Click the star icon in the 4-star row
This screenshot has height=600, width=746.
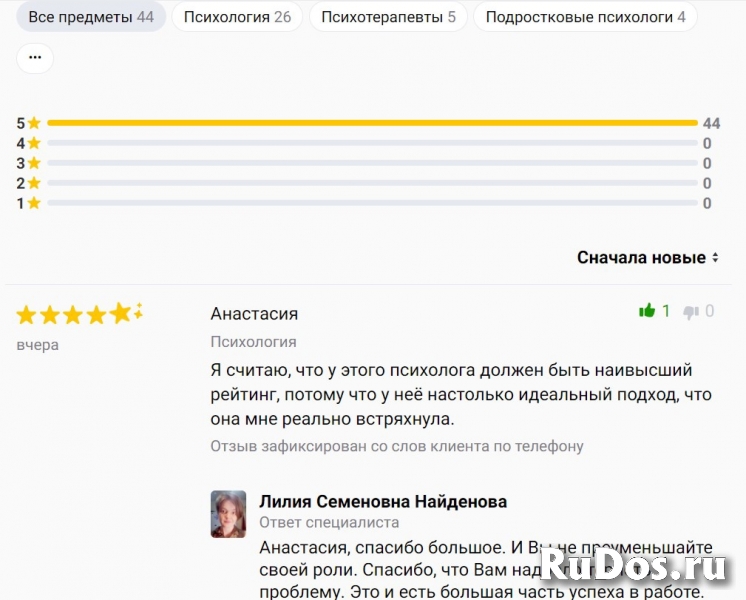[34, 143]
